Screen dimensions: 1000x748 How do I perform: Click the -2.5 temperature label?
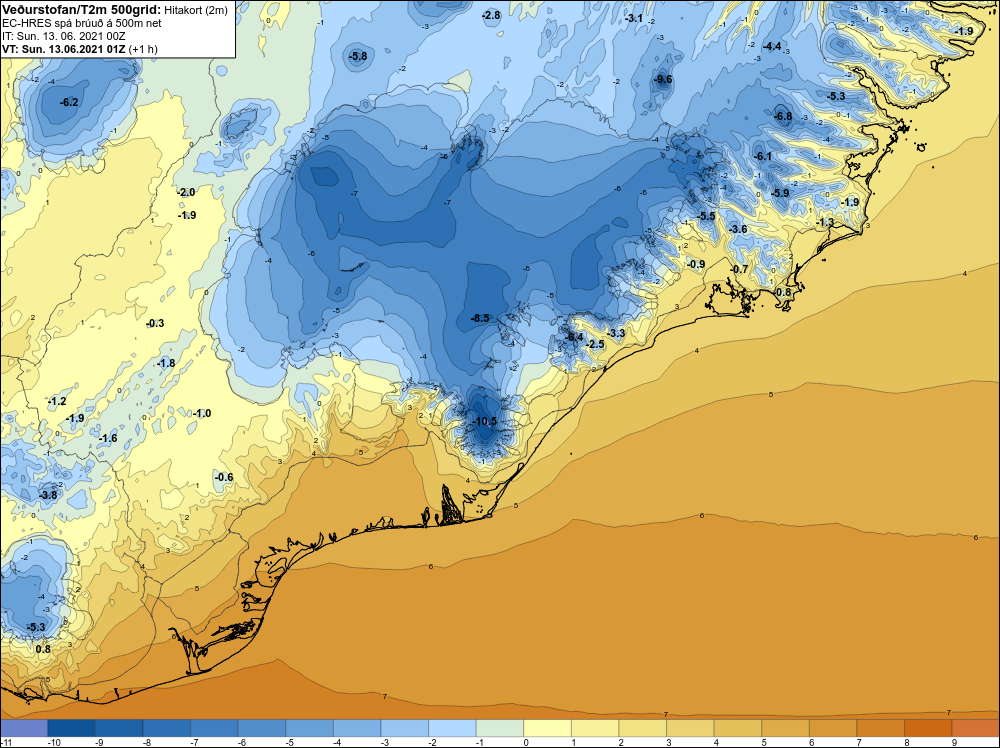click(x=594, y=344)
